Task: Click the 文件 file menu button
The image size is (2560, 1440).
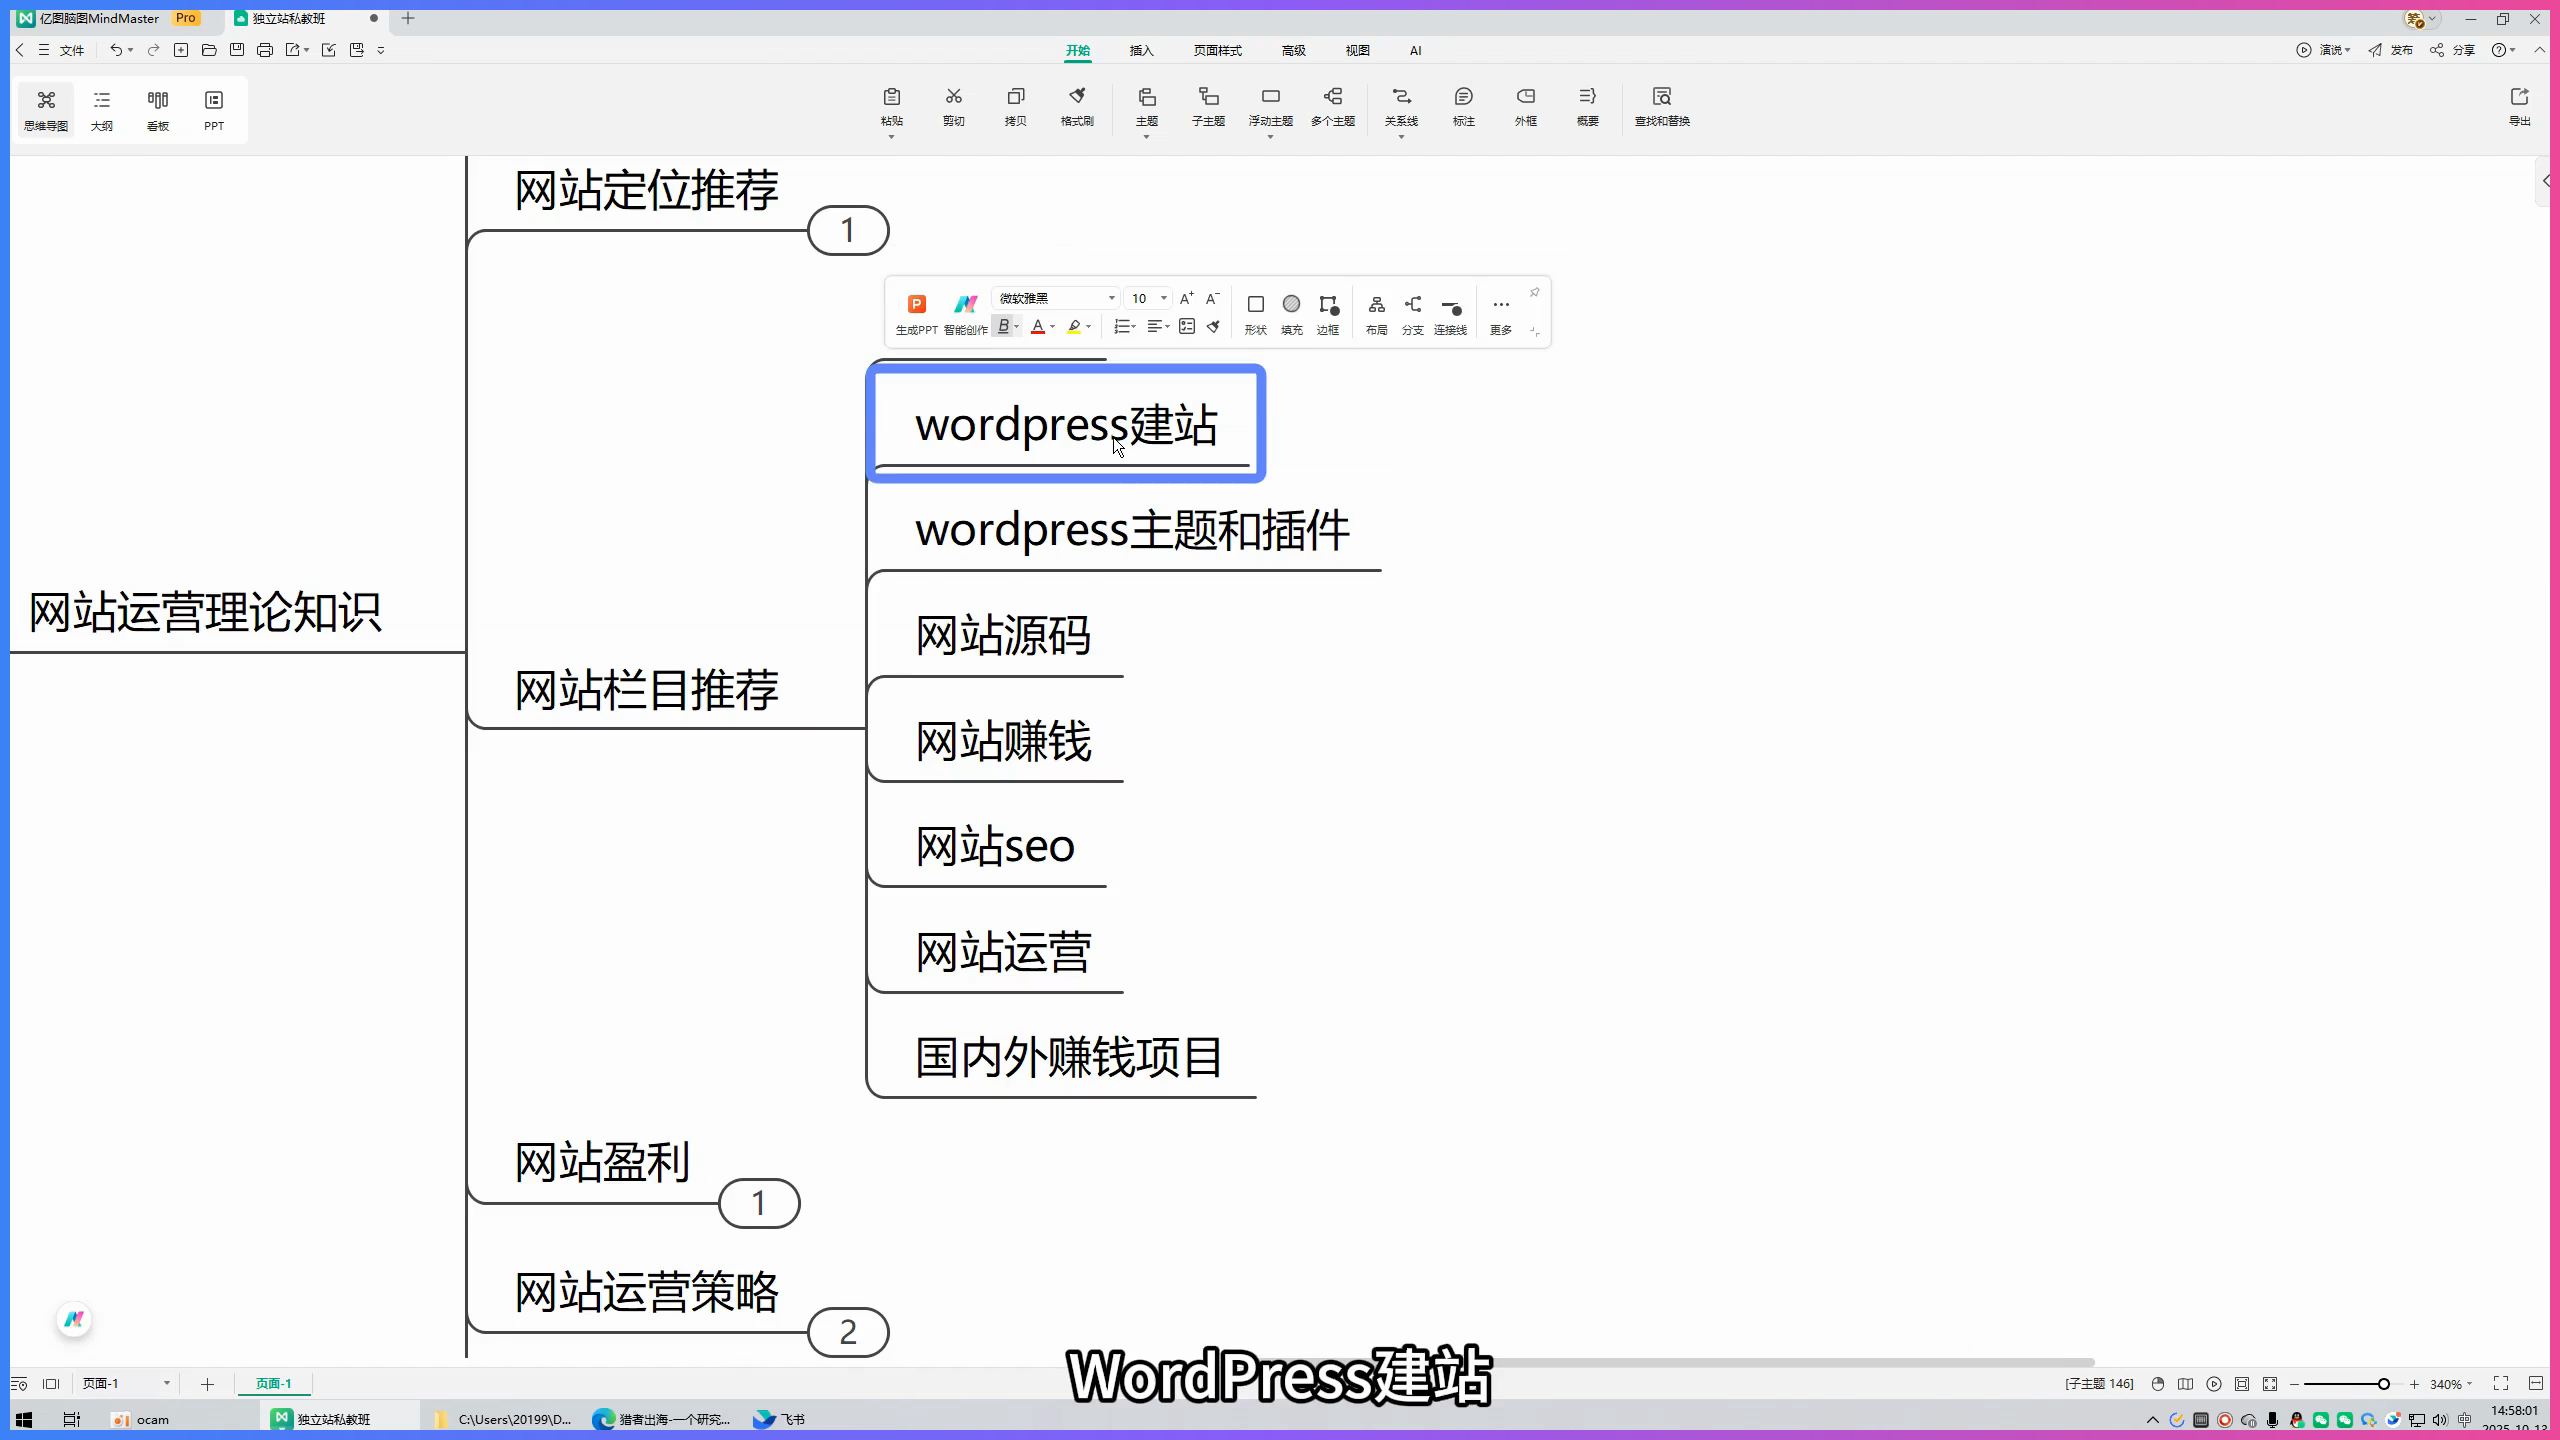Action: pos(72,50)
